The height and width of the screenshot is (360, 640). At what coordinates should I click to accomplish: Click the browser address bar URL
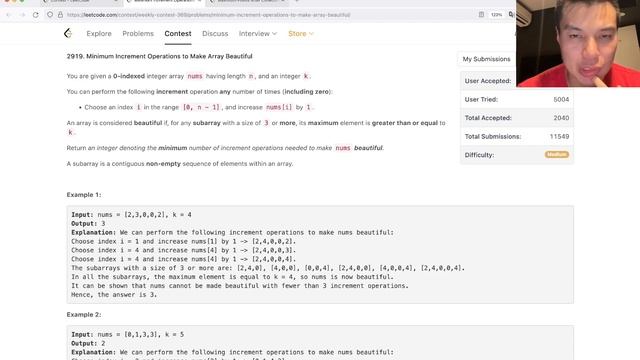coord(208,15)
